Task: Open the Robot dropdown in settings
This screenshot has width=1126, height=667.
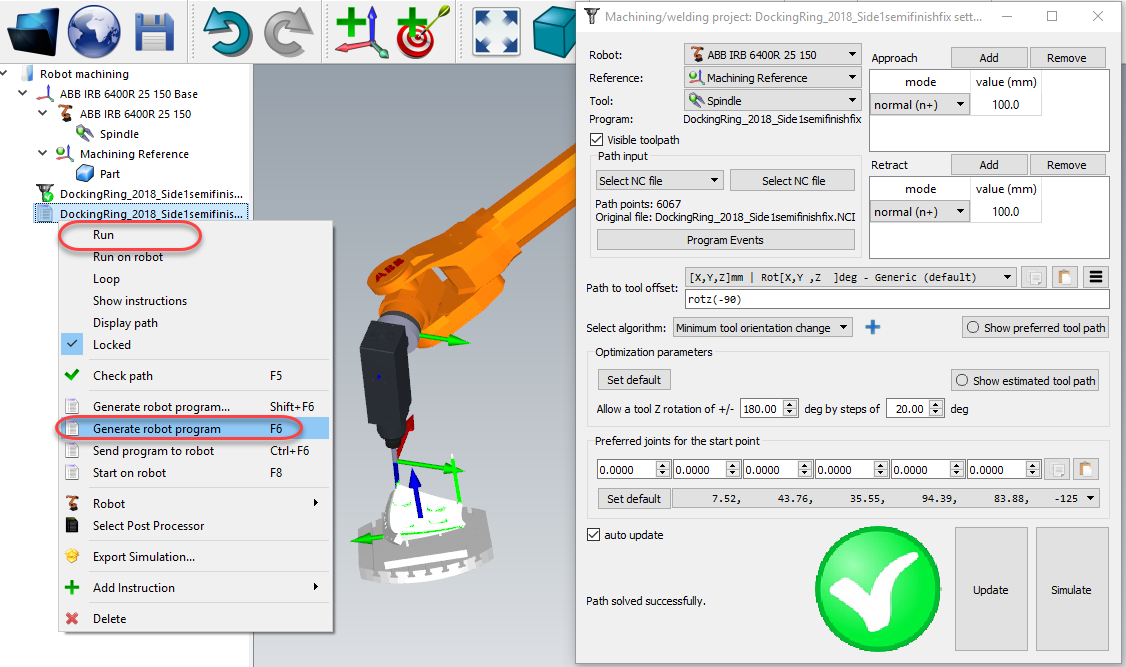Action: tap(773, 55)
